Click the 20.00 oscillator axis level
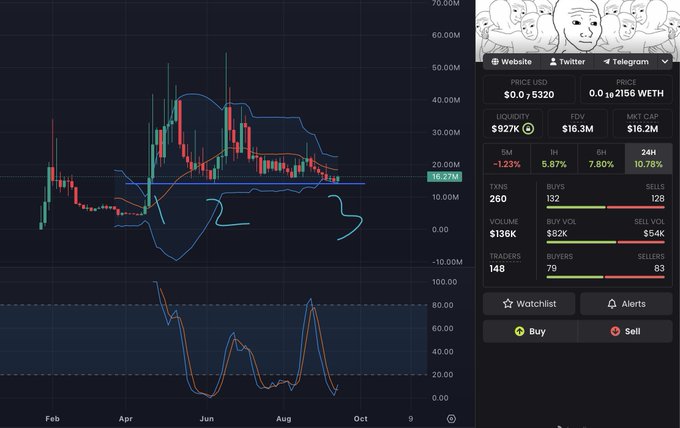This screenshot has width=680, height=428. [443, 375]
